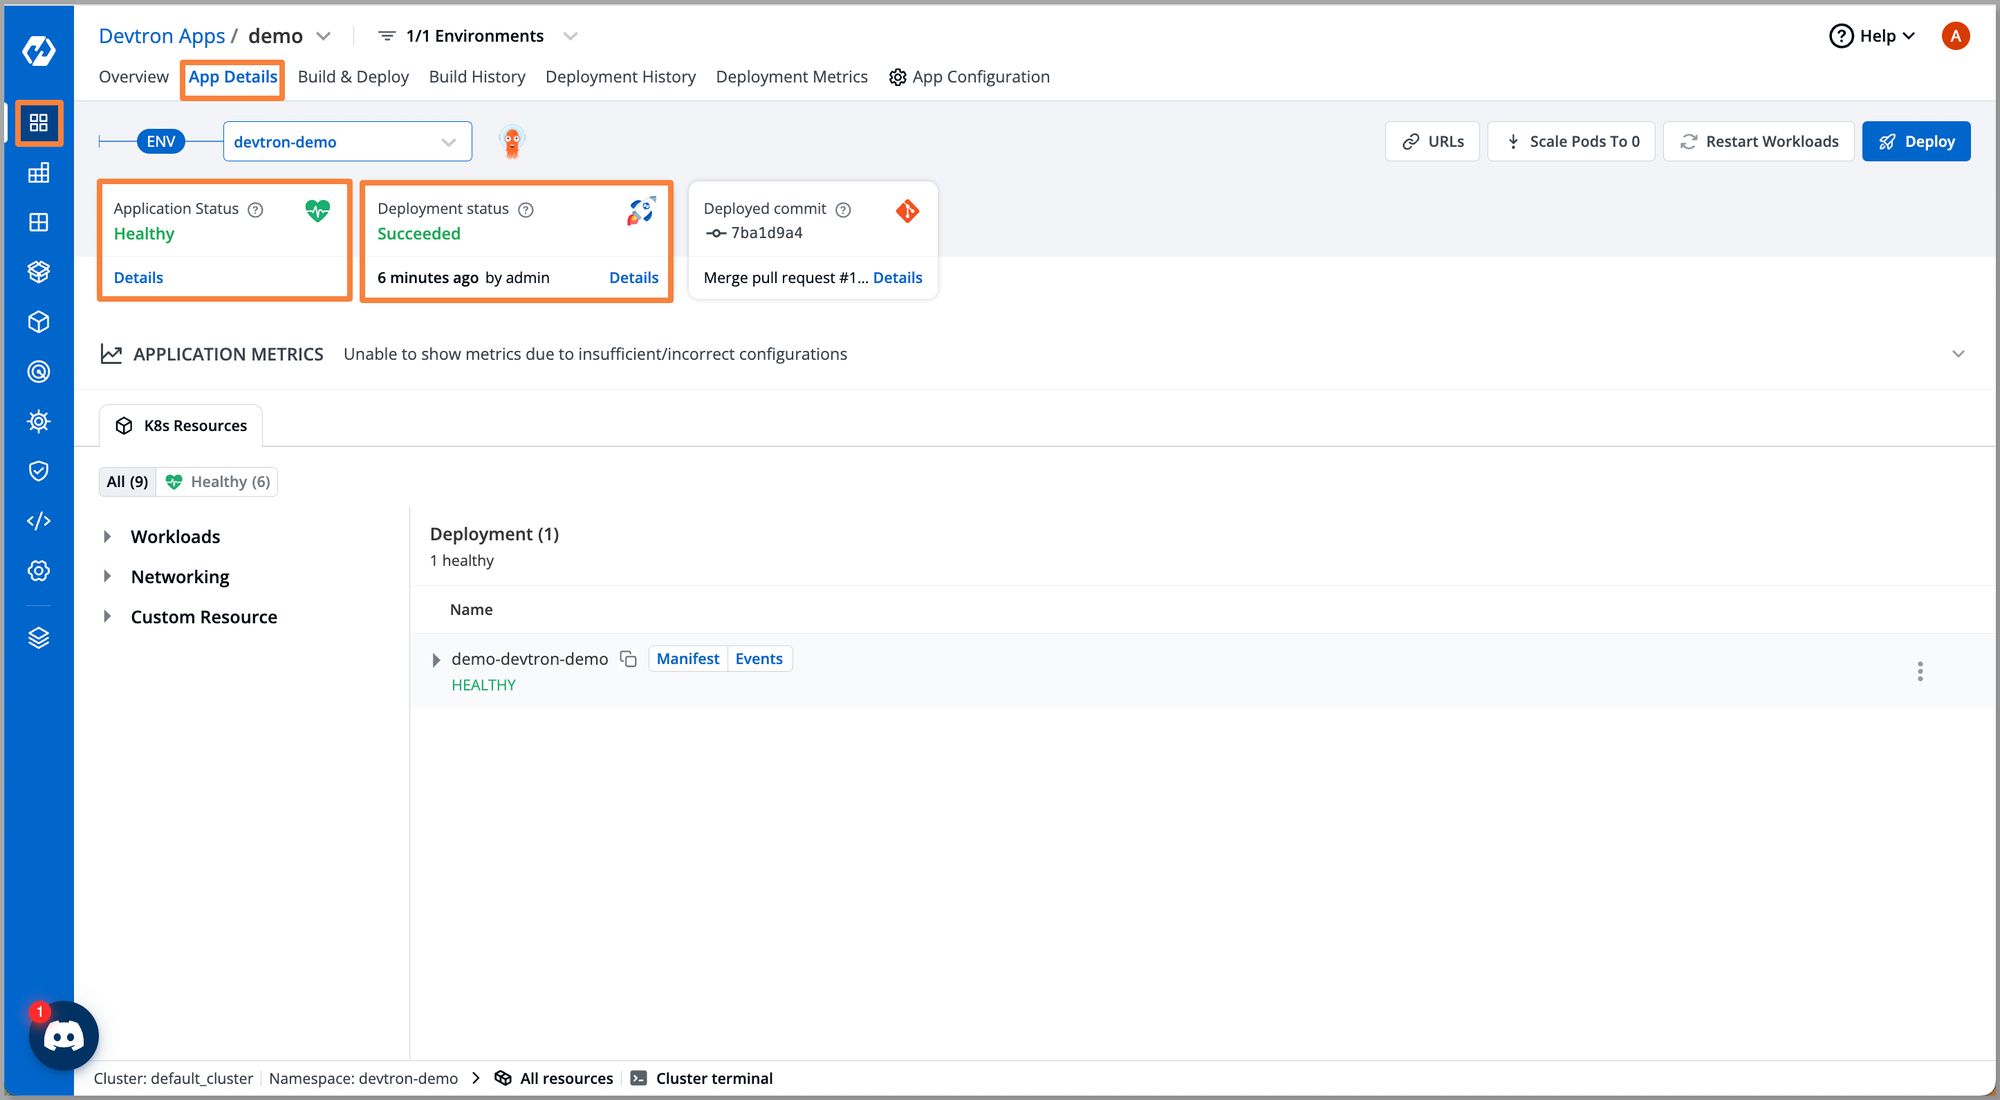Open the target-shaped icon in sidebar

[39, 372]
